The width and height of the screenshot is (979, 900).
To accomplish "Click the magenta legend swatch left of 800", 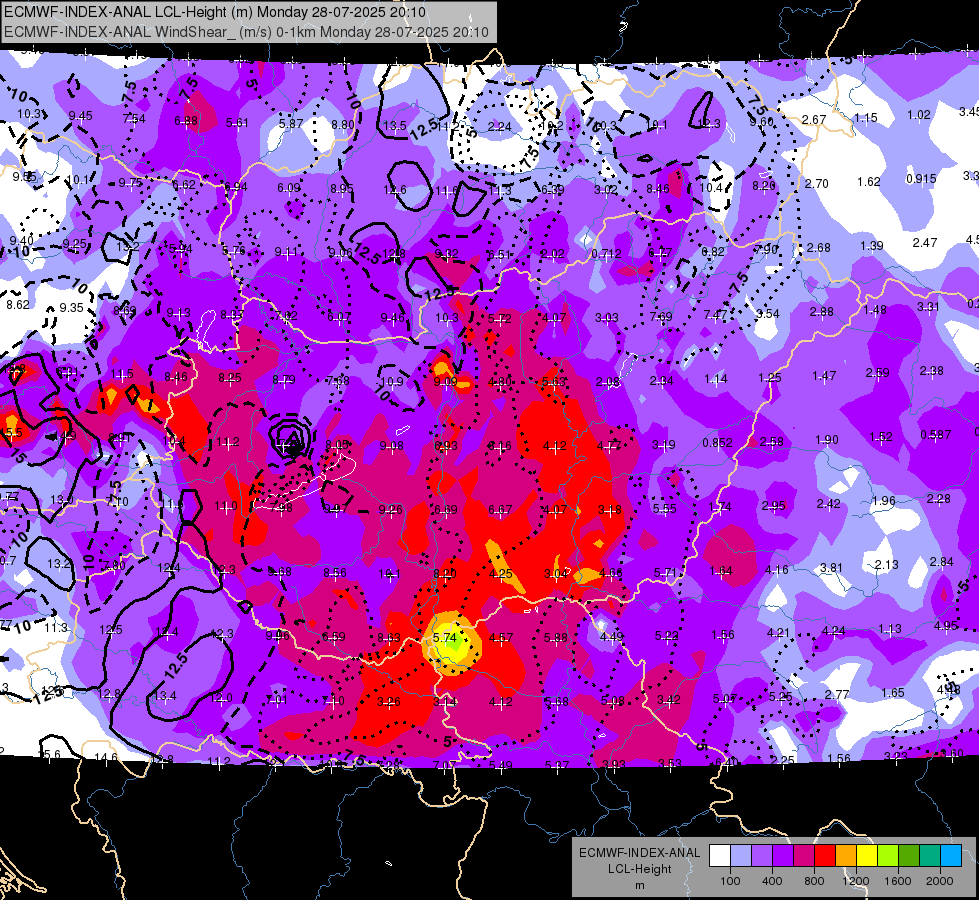I will pyautogui.click(x=804, y=855).
